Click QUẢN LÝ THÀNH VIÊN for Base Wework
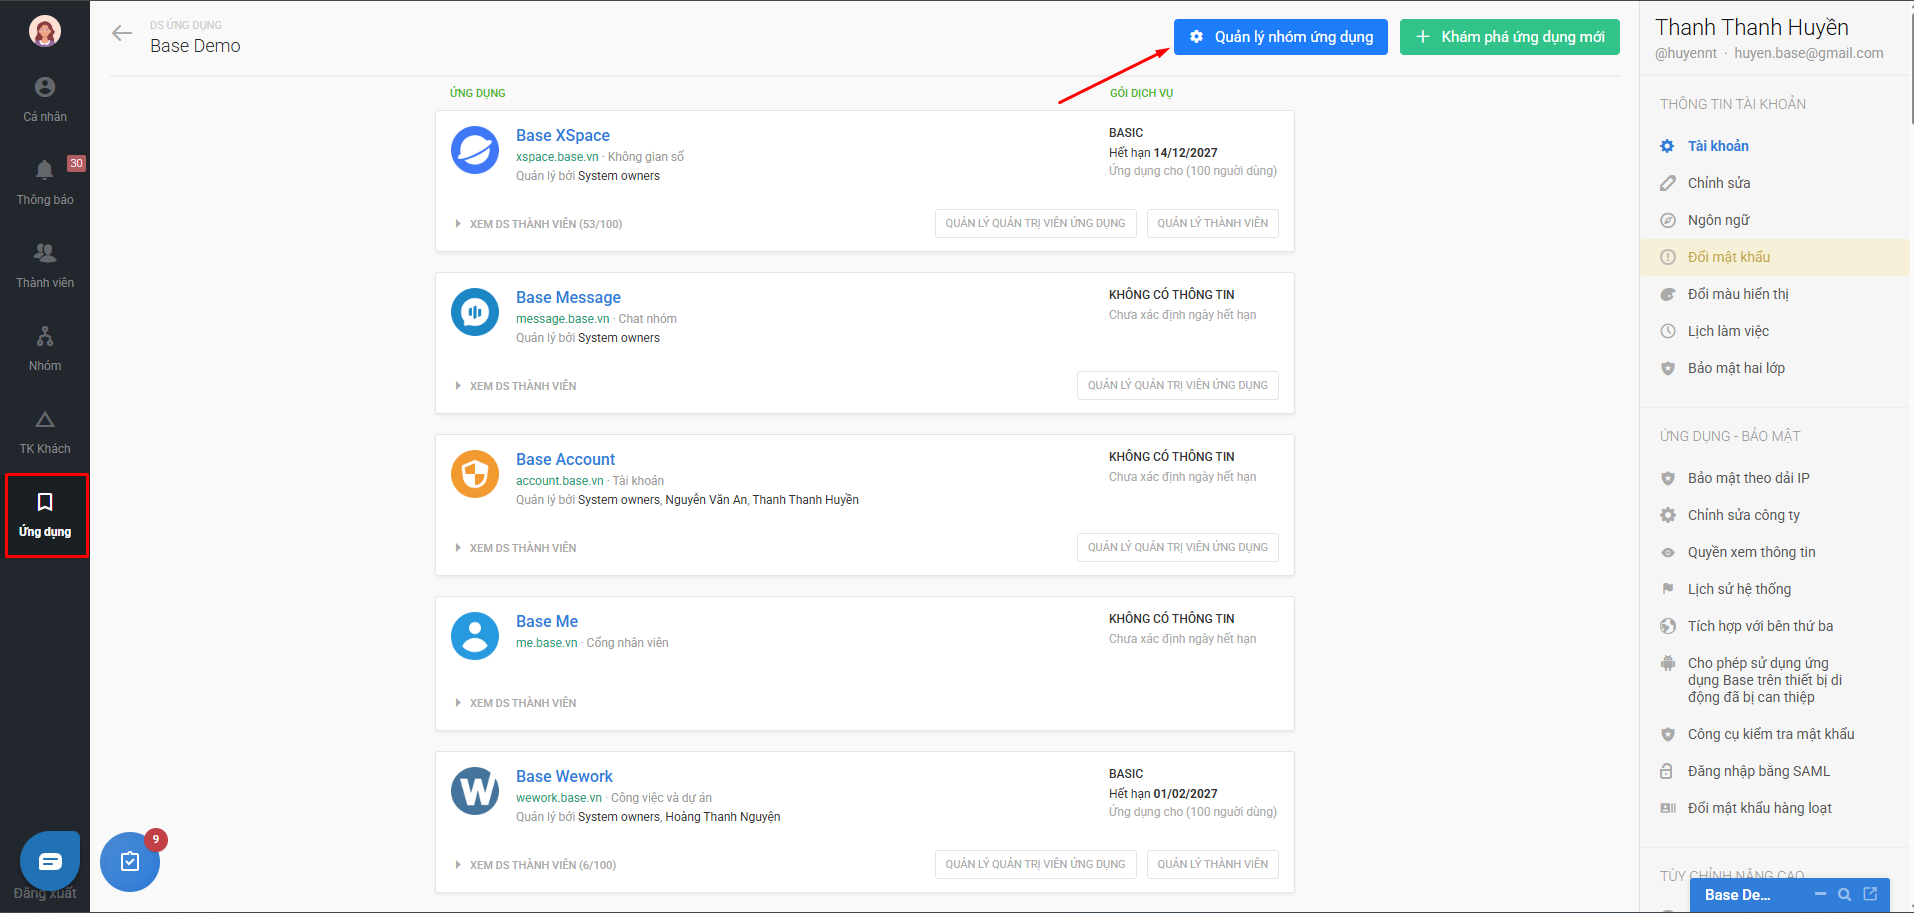Screen dimensions: 1914x913 (x=1212, y=864)
